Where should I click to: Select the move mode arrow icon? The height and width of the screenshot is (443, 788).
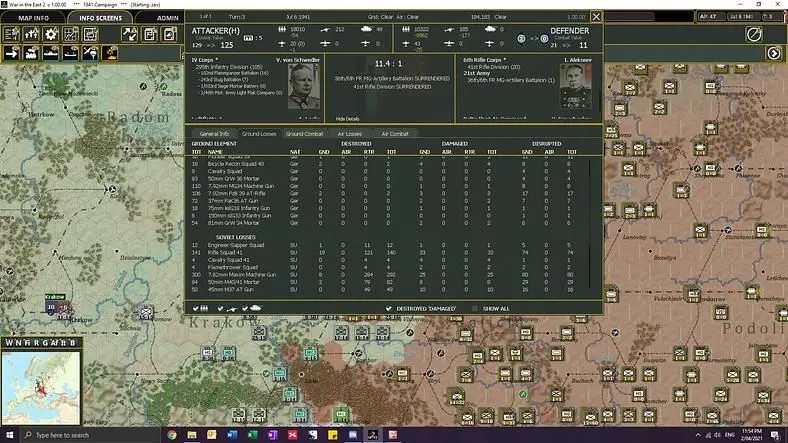click(x=11, y=53)
